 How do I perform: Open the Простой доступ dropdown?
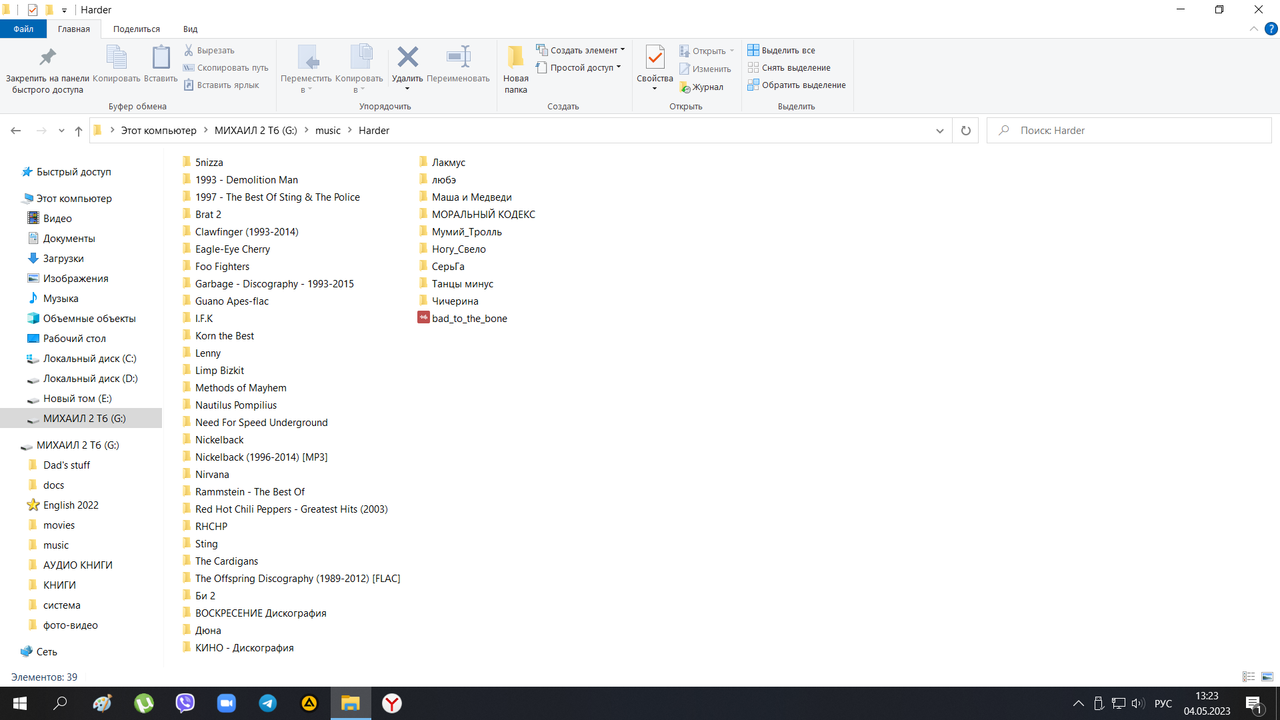pyautogui.click(x=578, y=67)
